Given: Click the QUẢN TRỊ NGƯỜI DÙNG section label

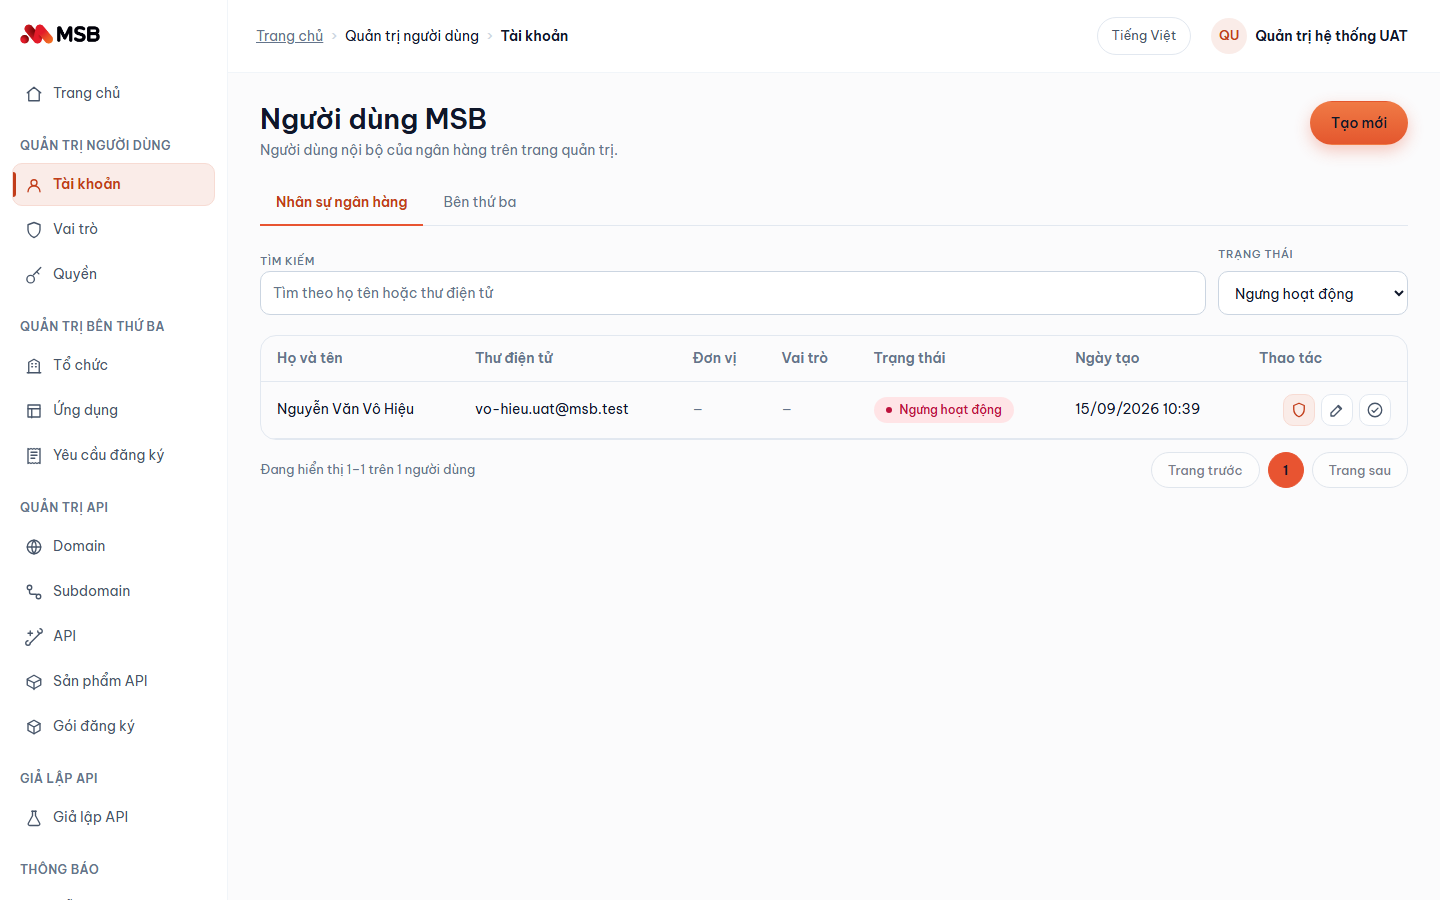Looking at the screenshot, I should coord(95,145).
